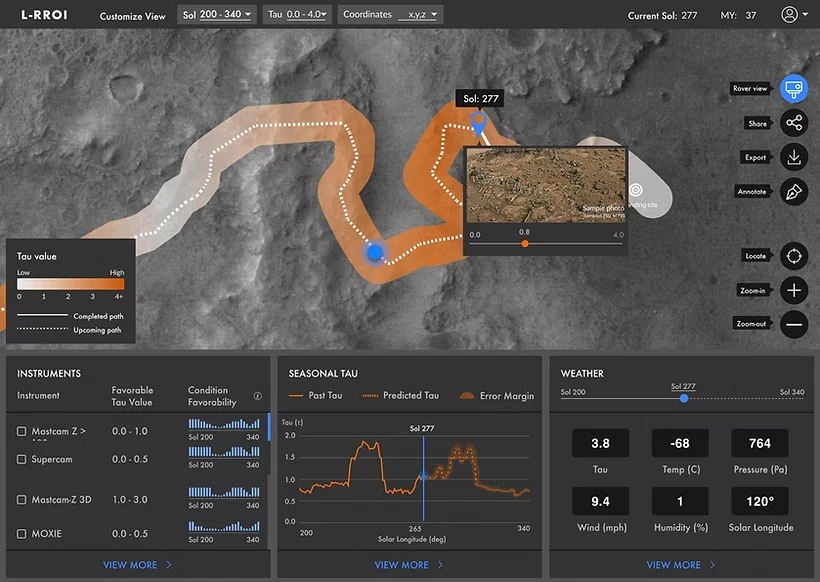Expand Mastcam Z row arrow

point(83,431)
